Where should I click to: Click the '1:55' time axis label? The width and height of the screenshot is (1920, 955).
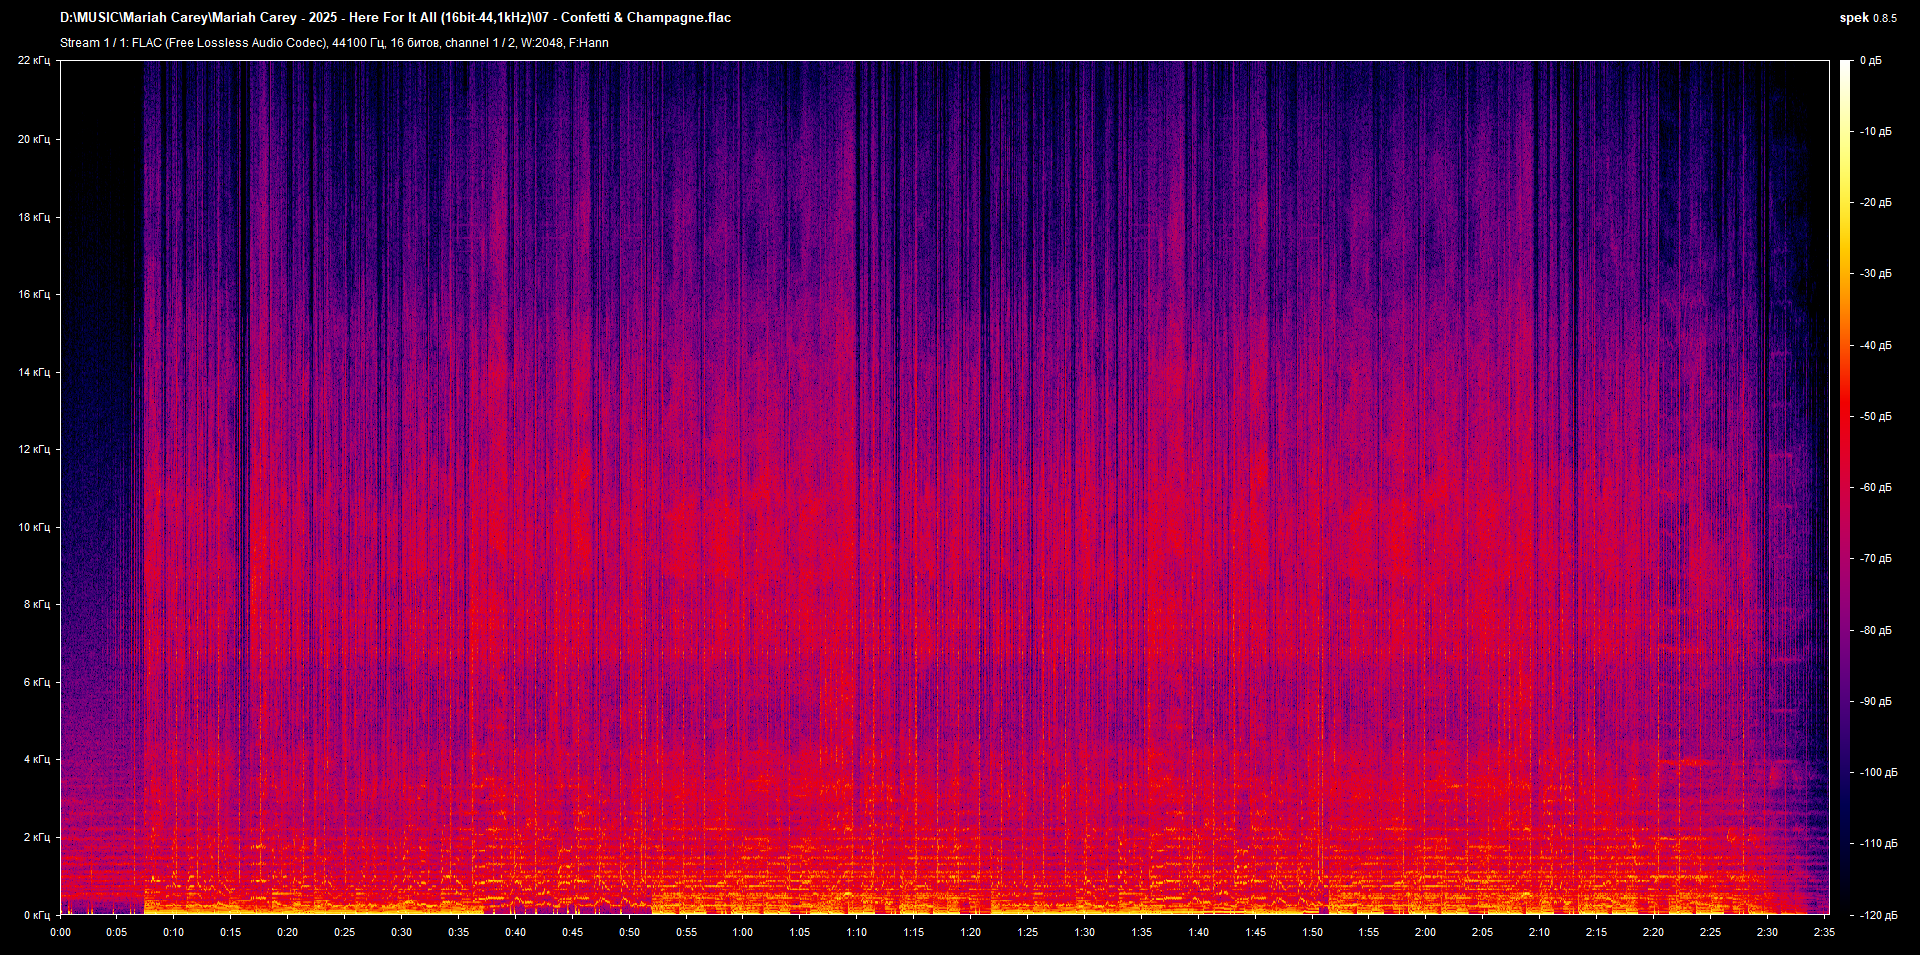pos(1369,932)
